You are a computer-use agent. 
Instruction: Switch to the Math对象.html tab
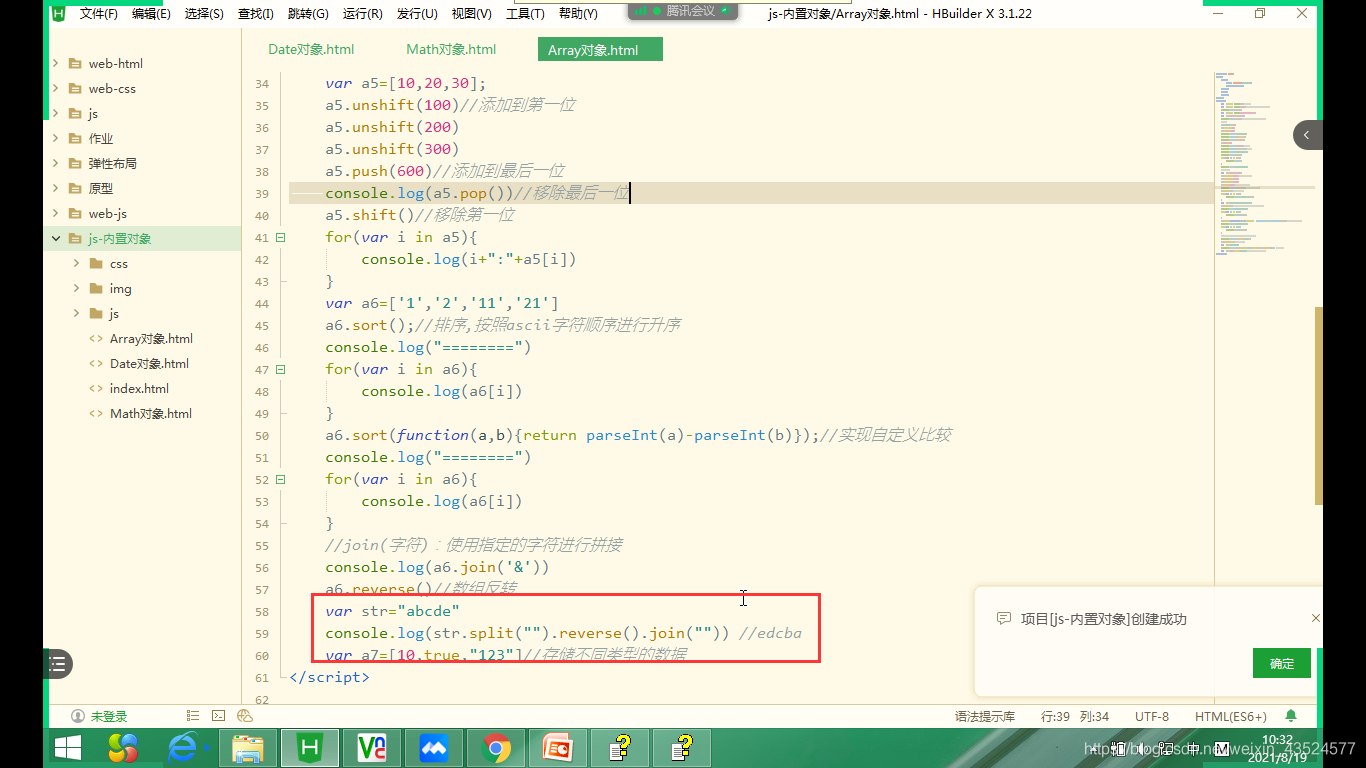tap(451, 49)
